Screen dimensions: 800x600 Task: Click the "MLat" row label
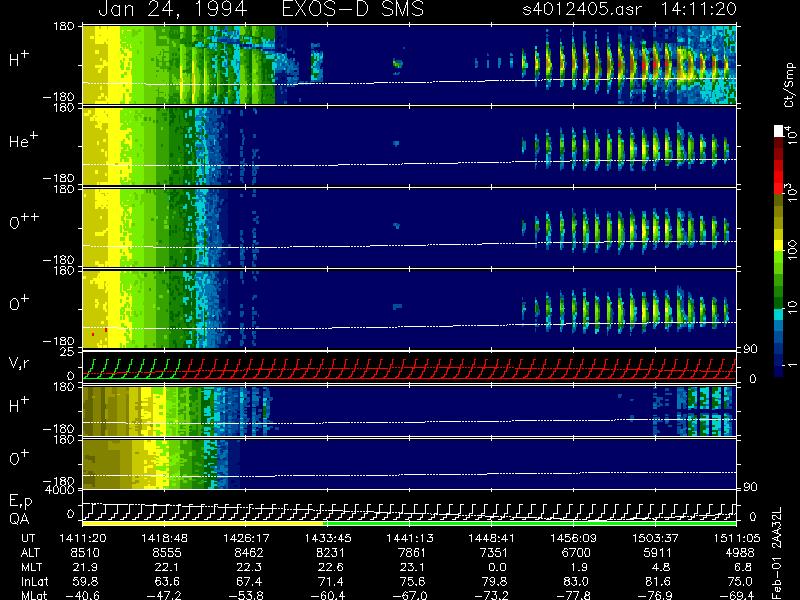(x=34, y=595)
